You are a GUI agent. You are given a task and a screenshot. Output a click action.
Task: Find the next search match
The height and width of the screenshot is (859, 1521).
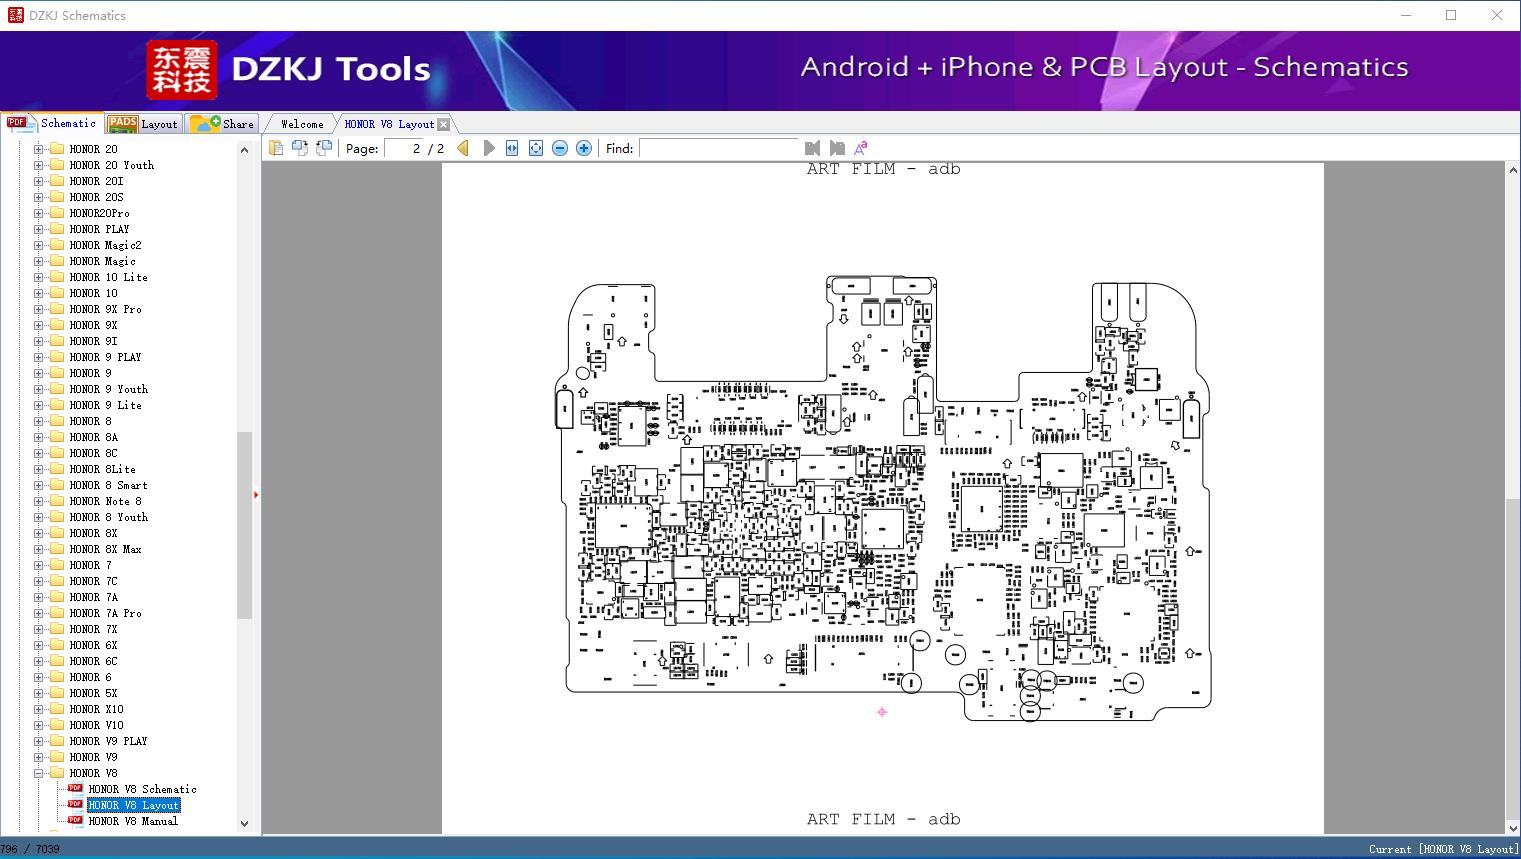[837, 148]
